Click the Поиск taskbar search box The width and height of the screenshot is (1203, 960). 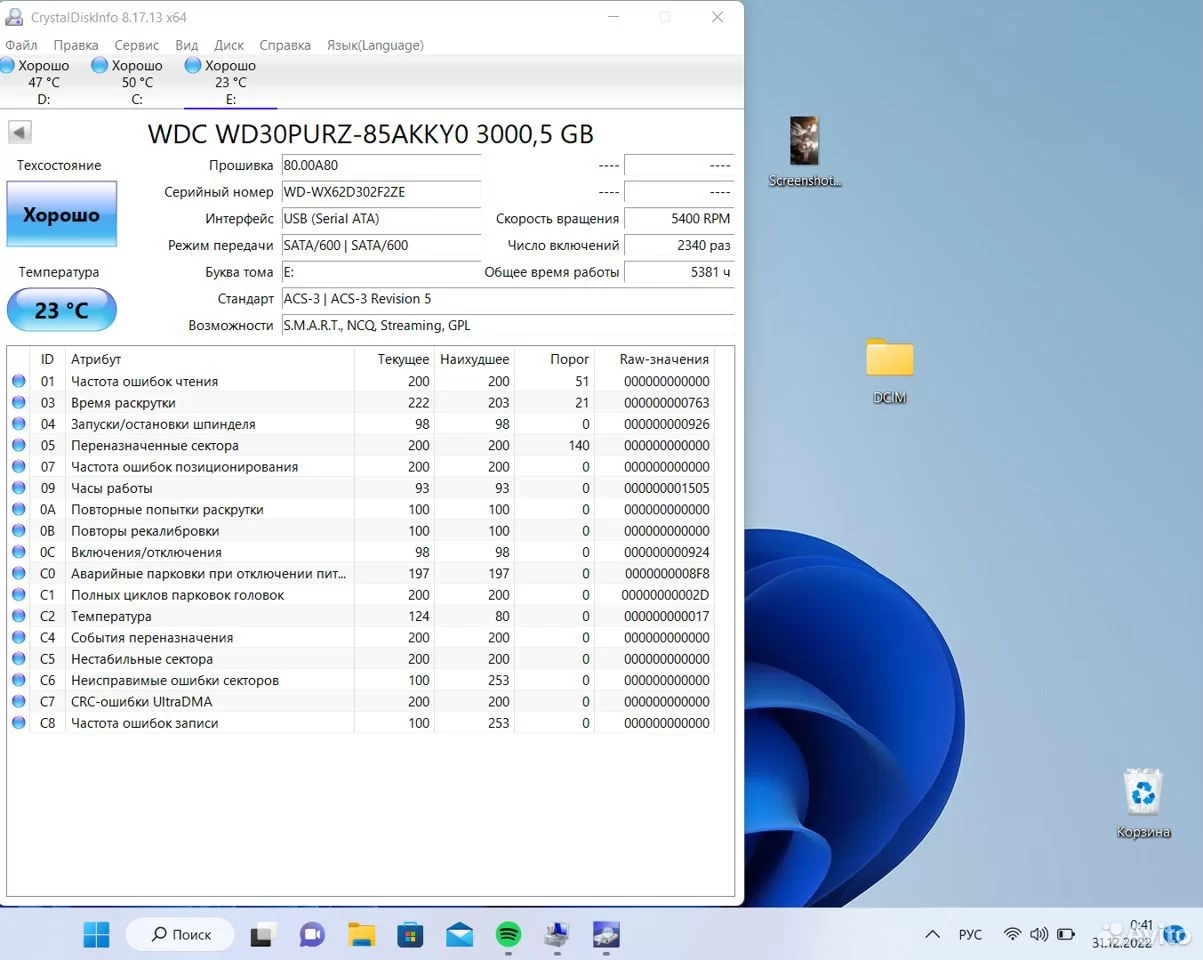(180, 935)
